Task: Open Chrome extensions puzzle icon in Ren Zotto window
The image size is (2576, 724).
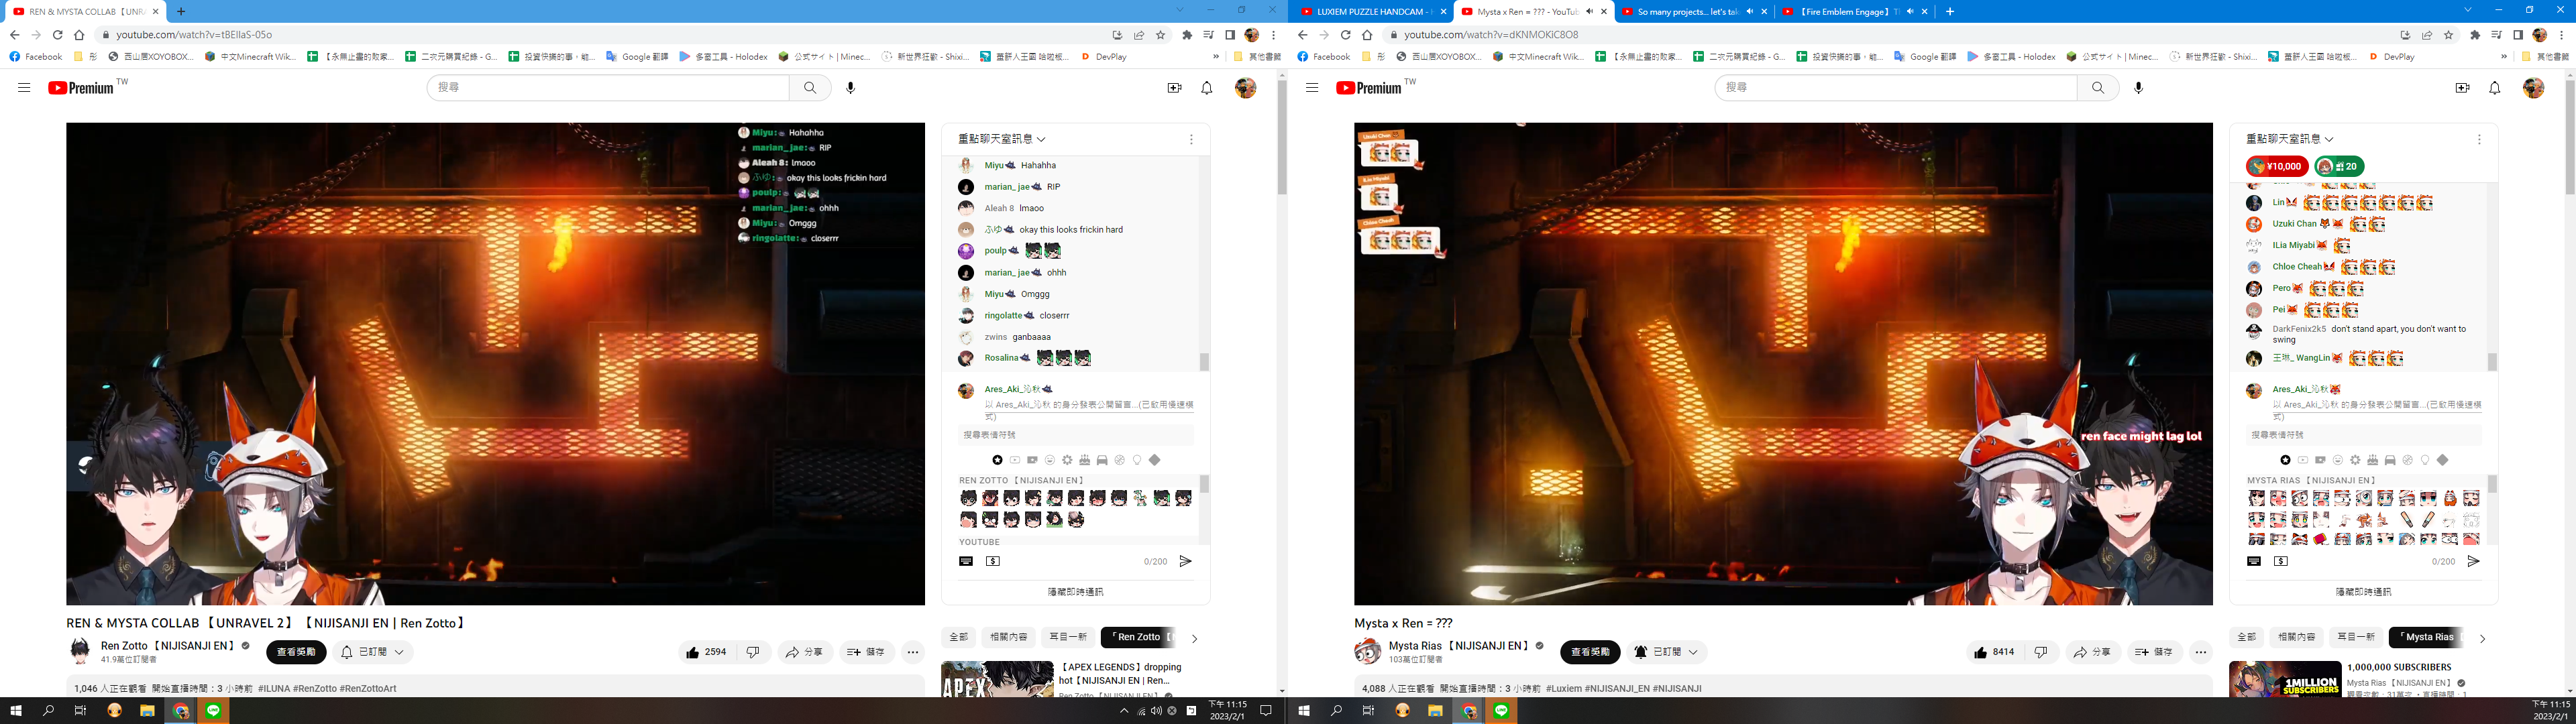Action: [x=1187, y=35]
